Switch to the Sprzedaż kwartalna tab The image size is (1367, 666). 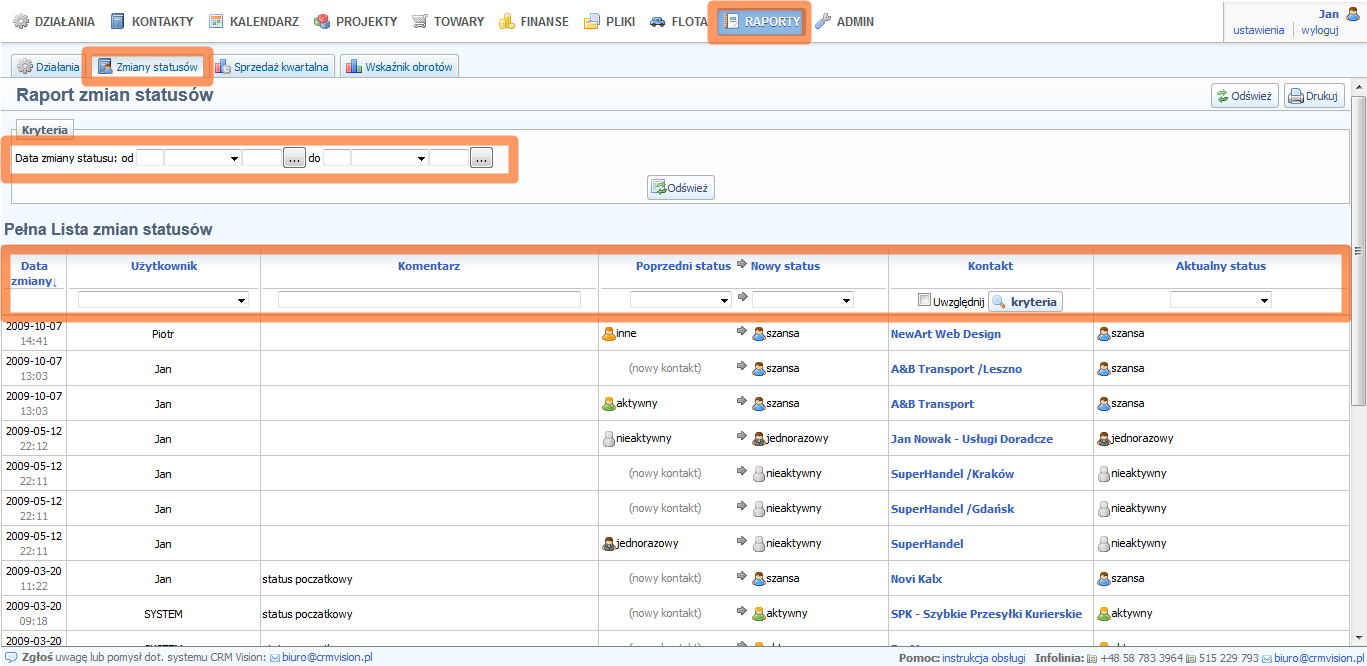[272, 67]
